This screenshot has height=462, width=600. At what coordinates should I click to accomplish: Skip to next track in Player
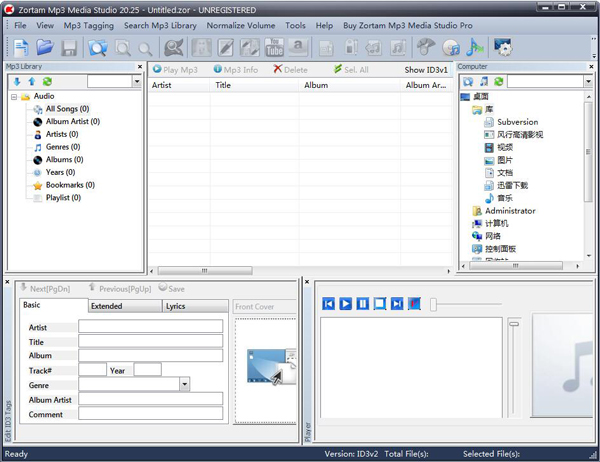[x=397, y=304]
